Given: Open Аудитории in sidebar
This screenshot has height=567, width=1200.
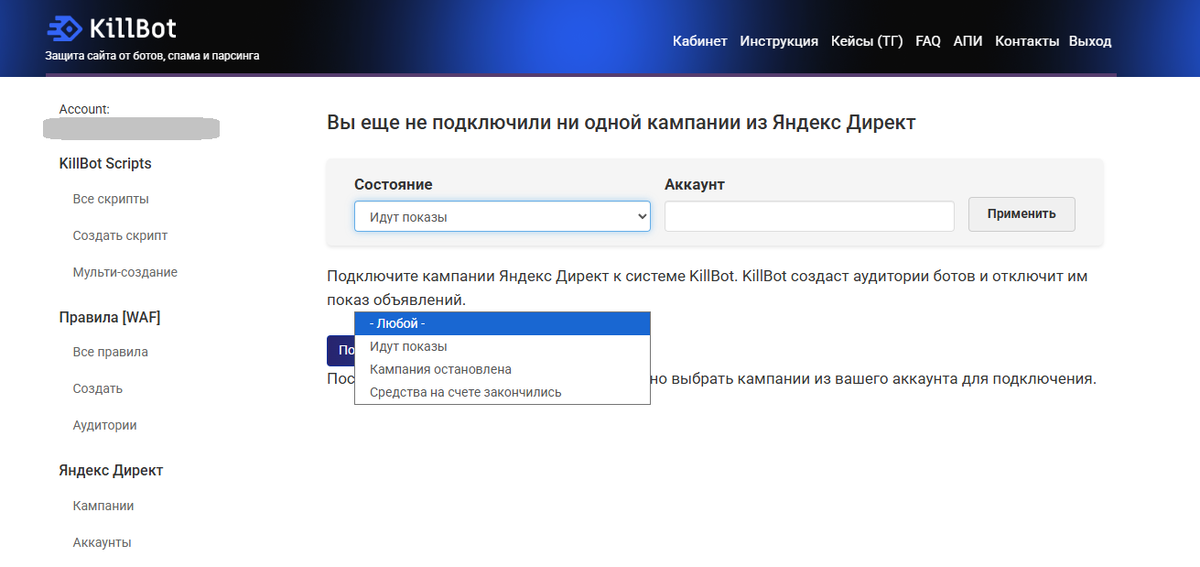Looking at the screenshot, I should (105, 425).
